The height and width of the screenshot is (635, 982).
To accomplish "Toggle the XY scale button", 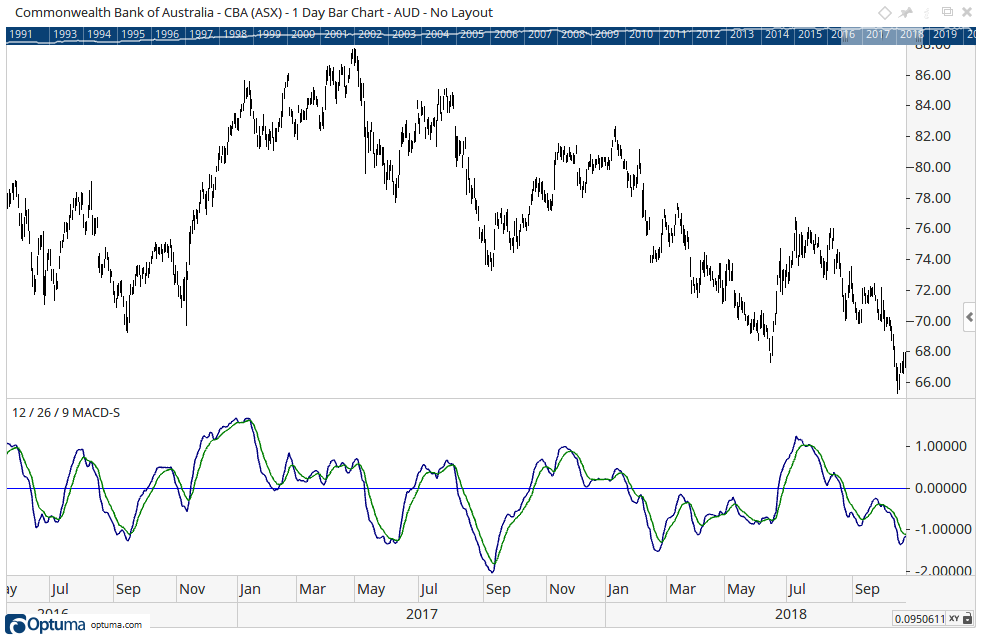I will point(954,619).
